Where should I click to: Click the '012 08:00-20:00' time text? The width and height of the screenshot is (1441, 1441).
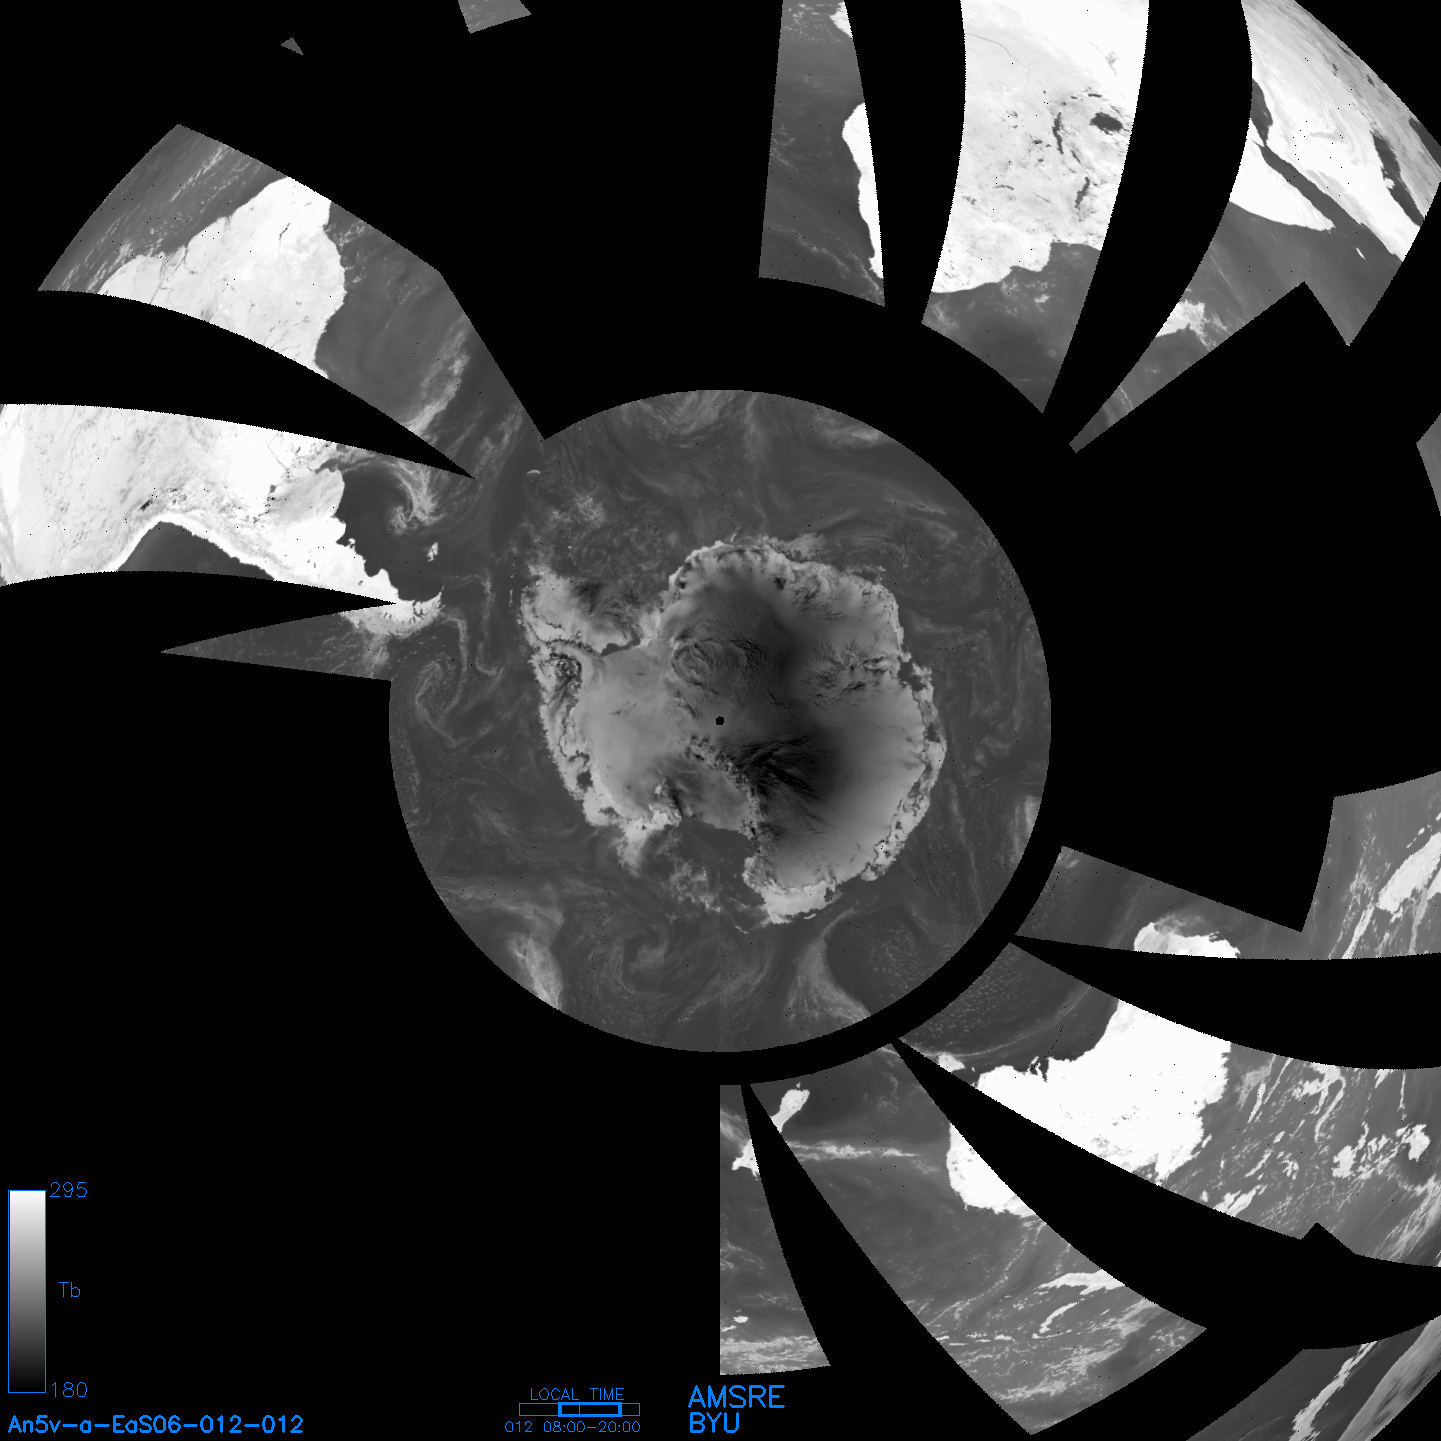coord(573,1427)
